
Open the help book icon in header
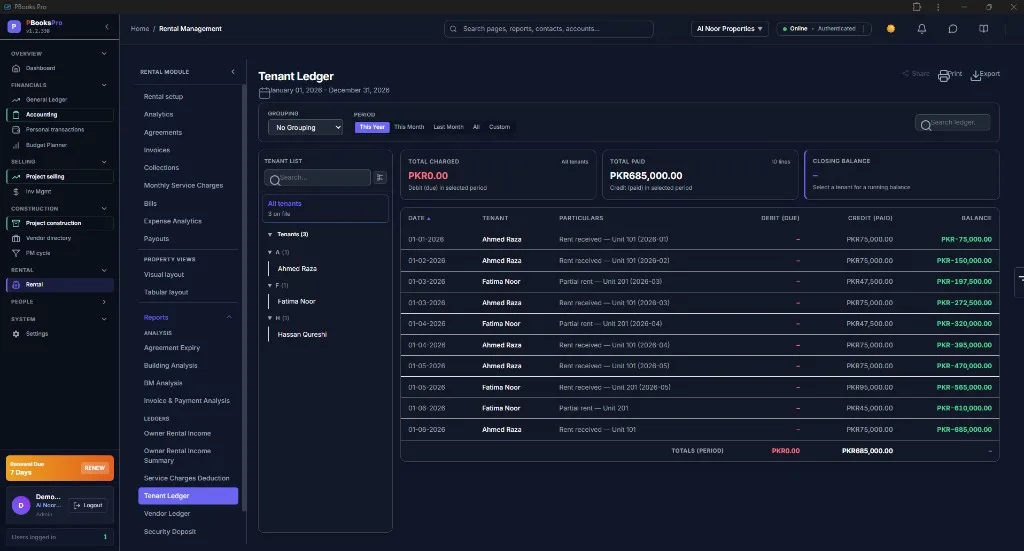point(984,29)
